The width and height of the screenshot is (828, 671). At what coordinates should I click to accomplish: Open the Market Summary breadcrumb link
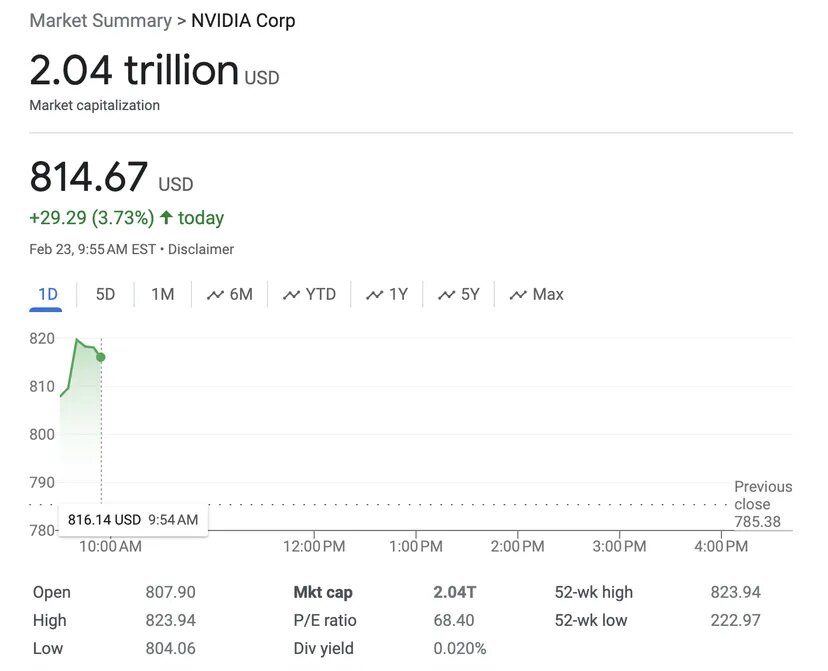(100, 20)
